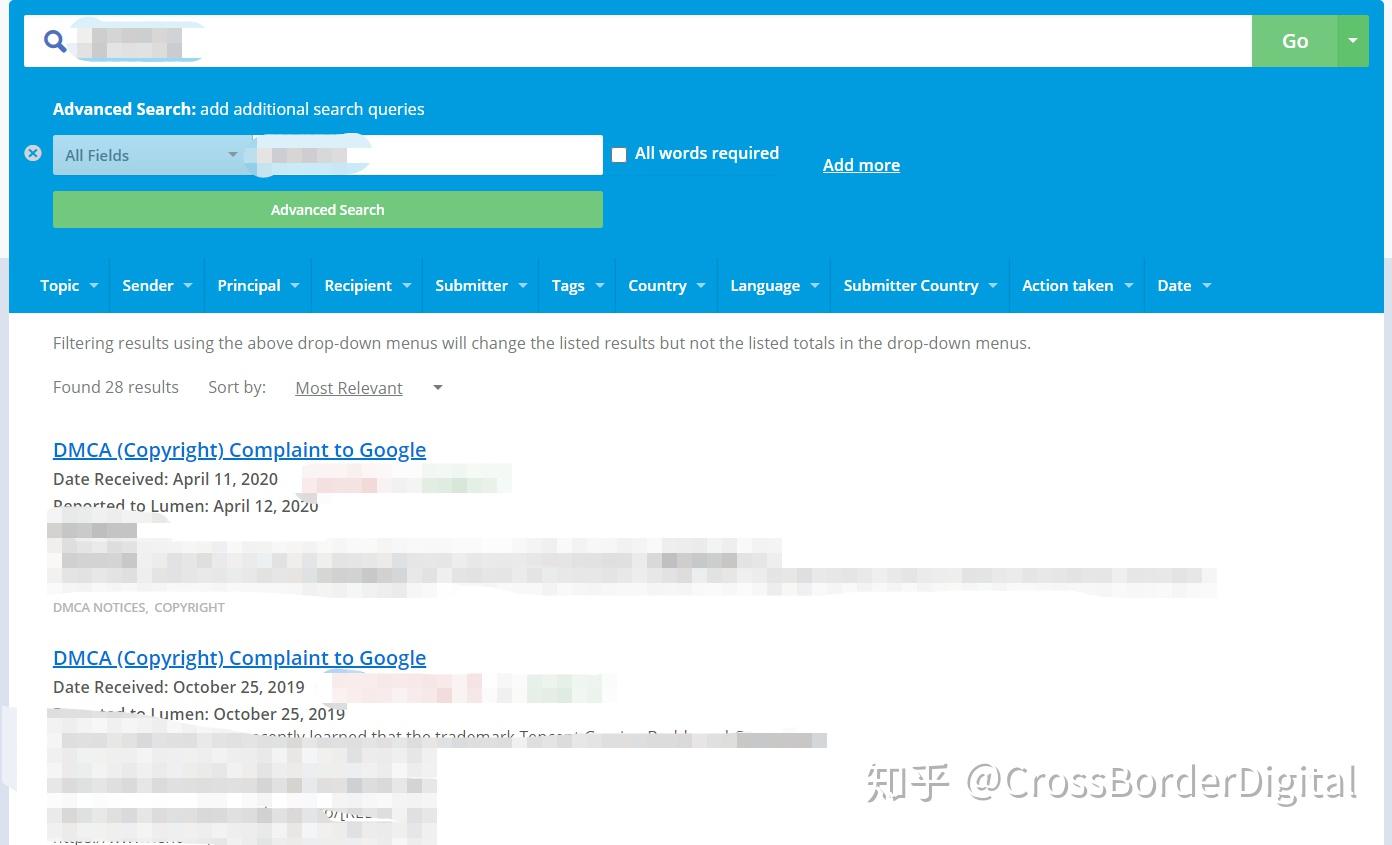Expand the Sender filter menu
The height and width of the screenshot is (845, 1392).
[x=157, y=285]
